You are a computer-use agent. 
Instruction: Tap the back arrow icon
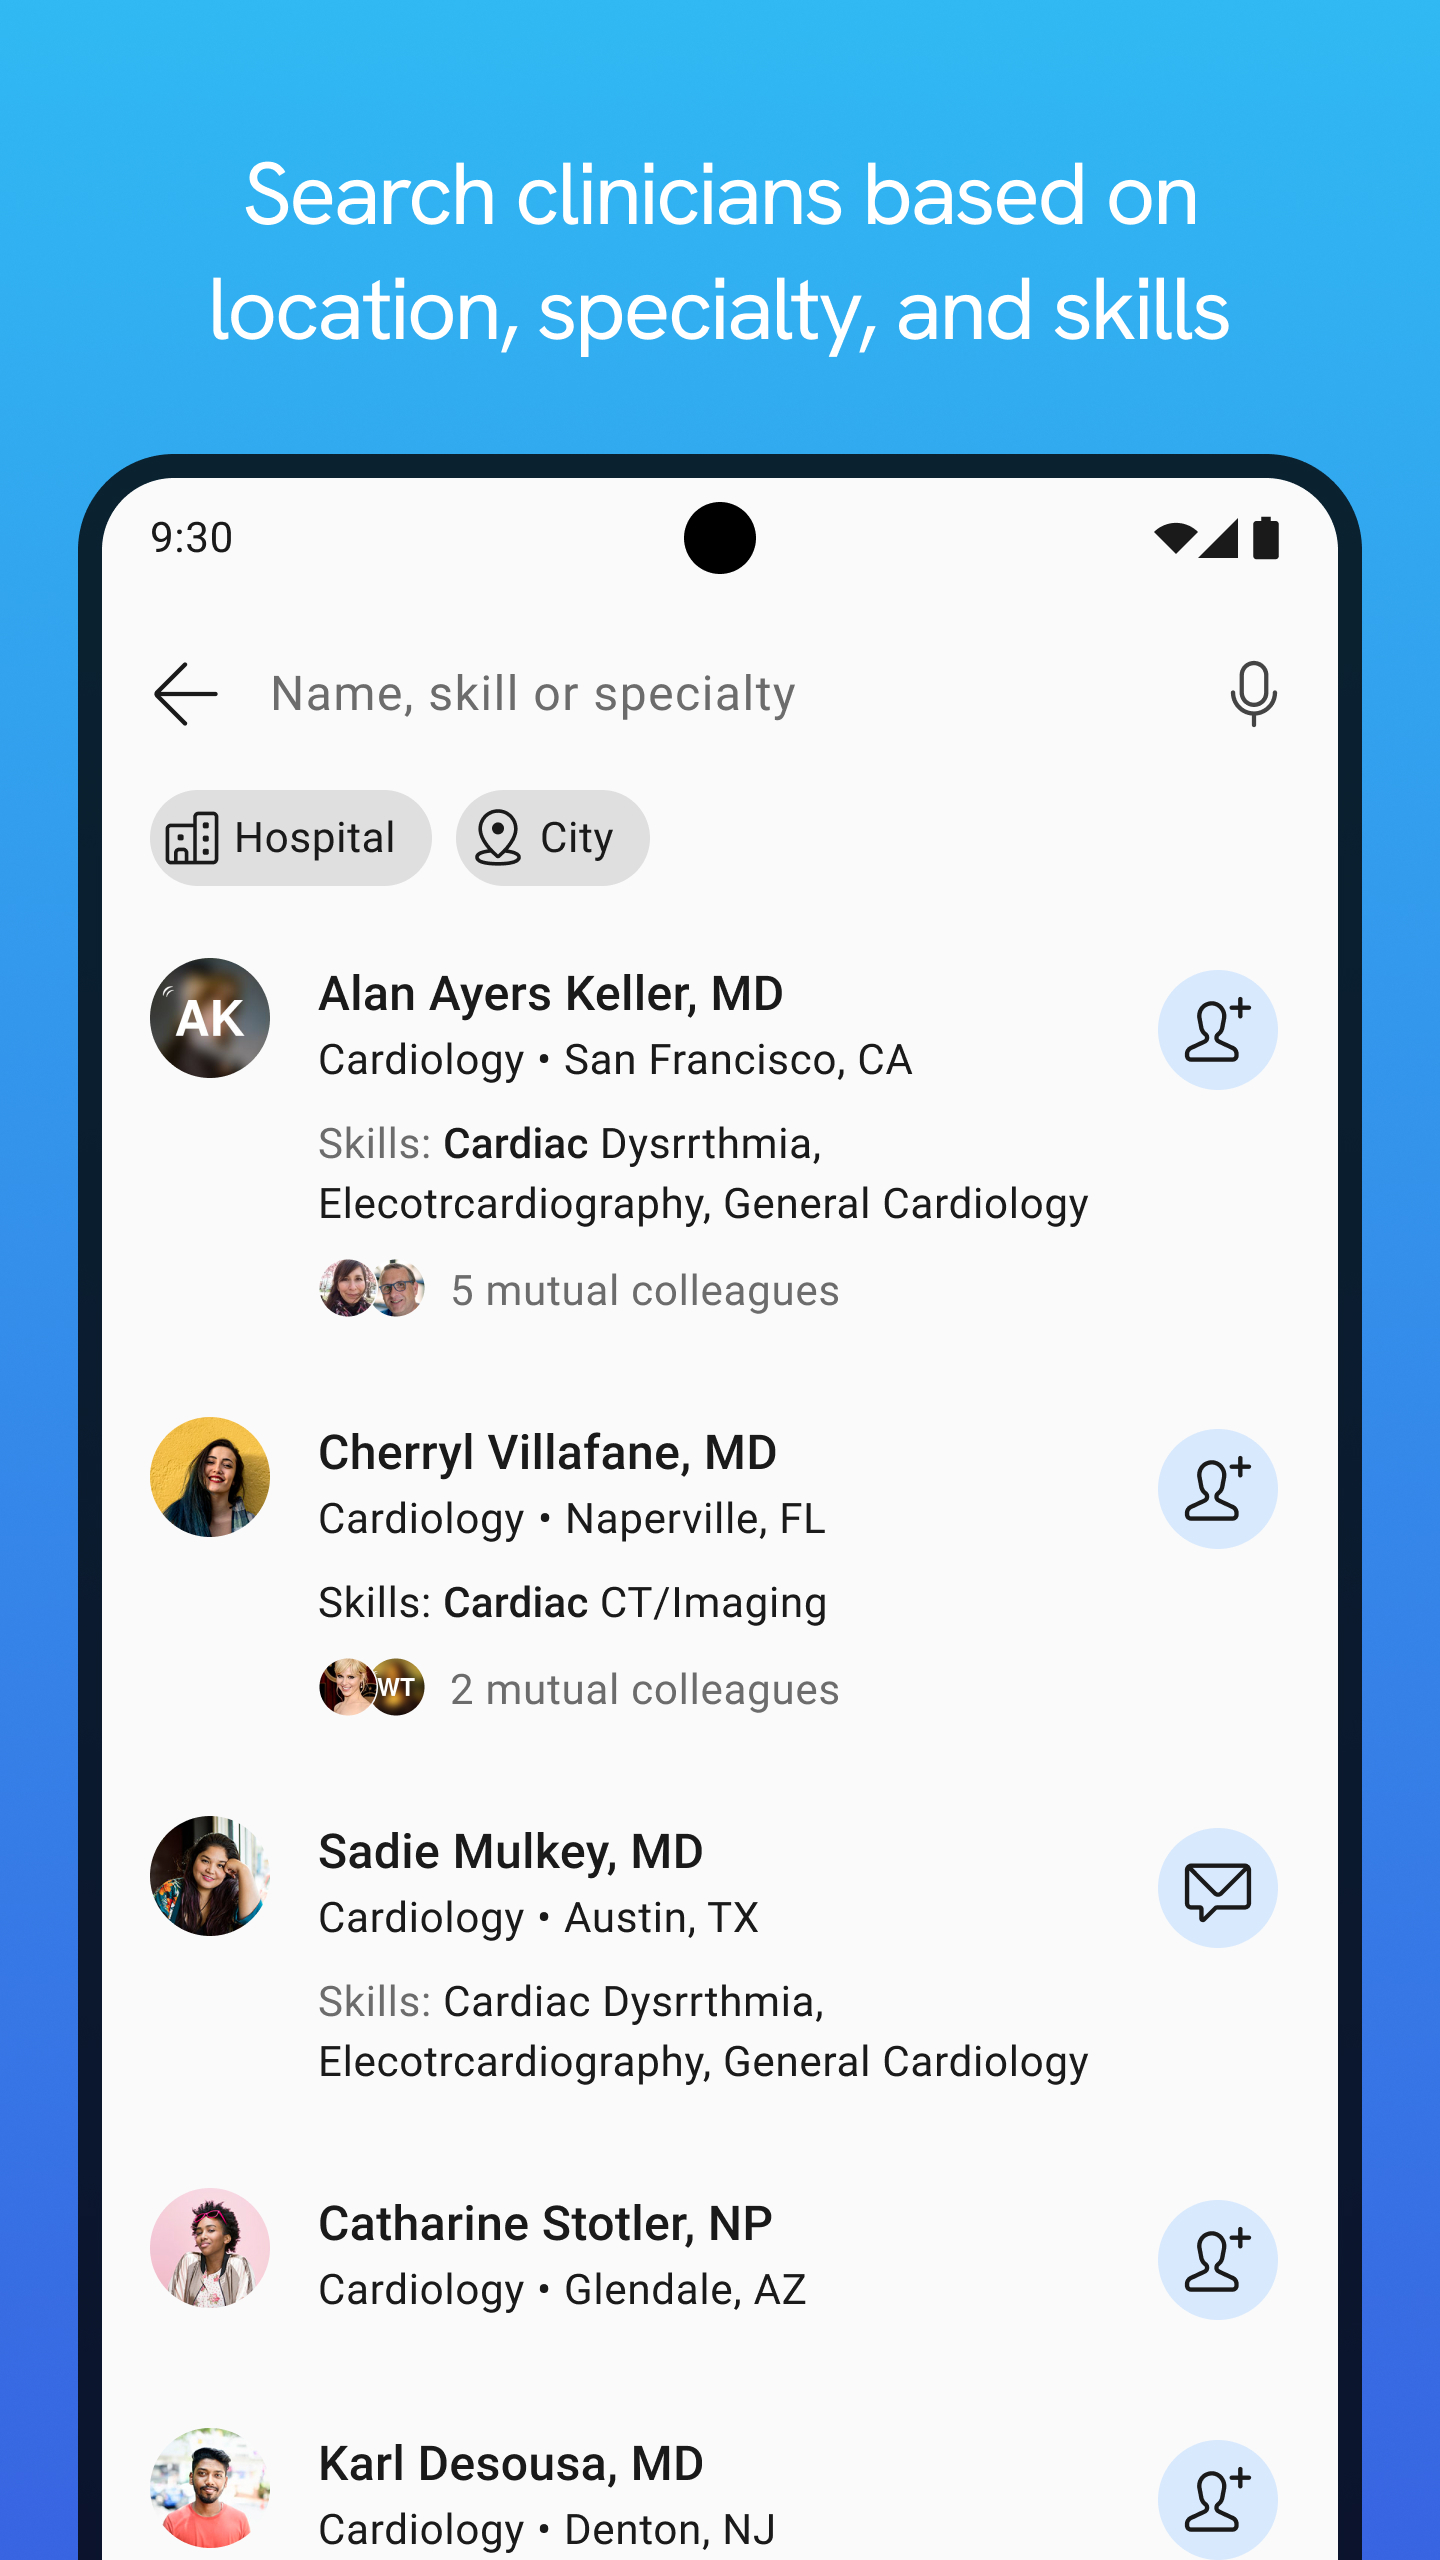click(186, 694)
